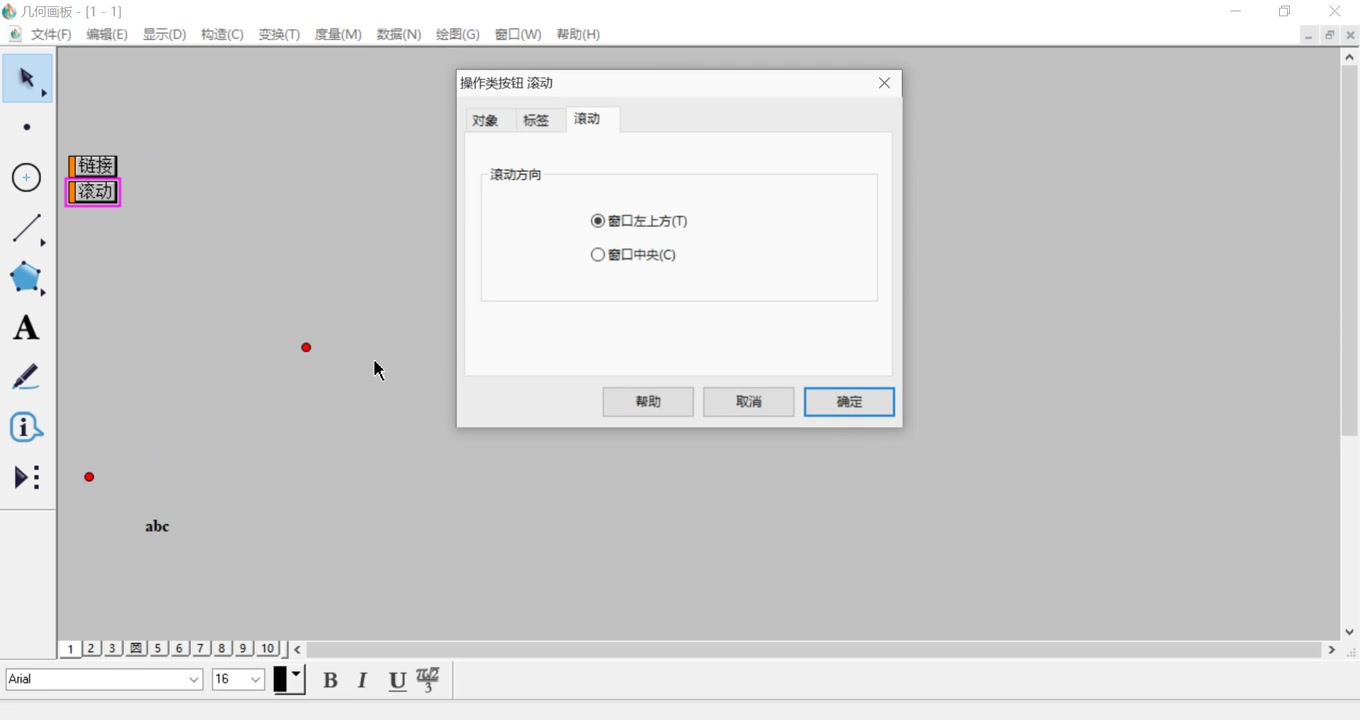Screen dimensions: 1360x720
Task: Select the 窗口中央 radio button
Action: click(597, 254)
